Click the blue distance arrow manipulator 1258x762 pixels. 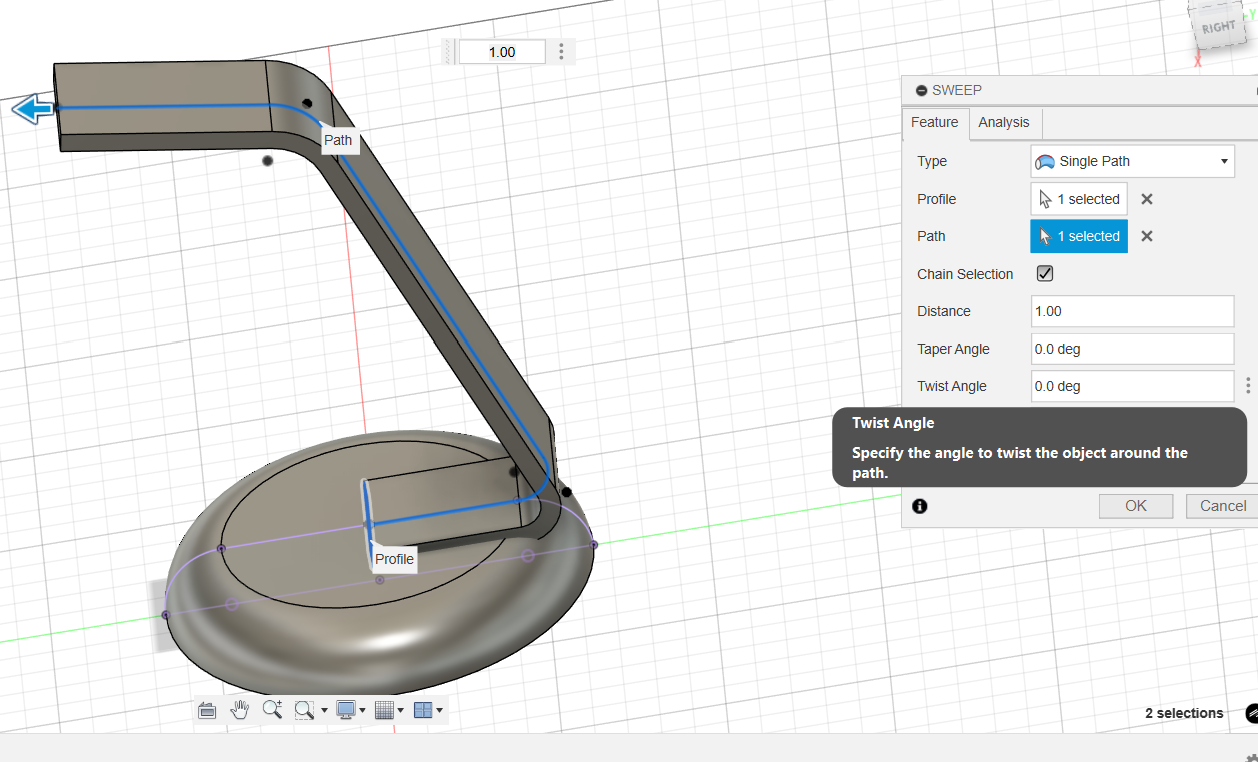pyautogui.click(x=33, y=109)
